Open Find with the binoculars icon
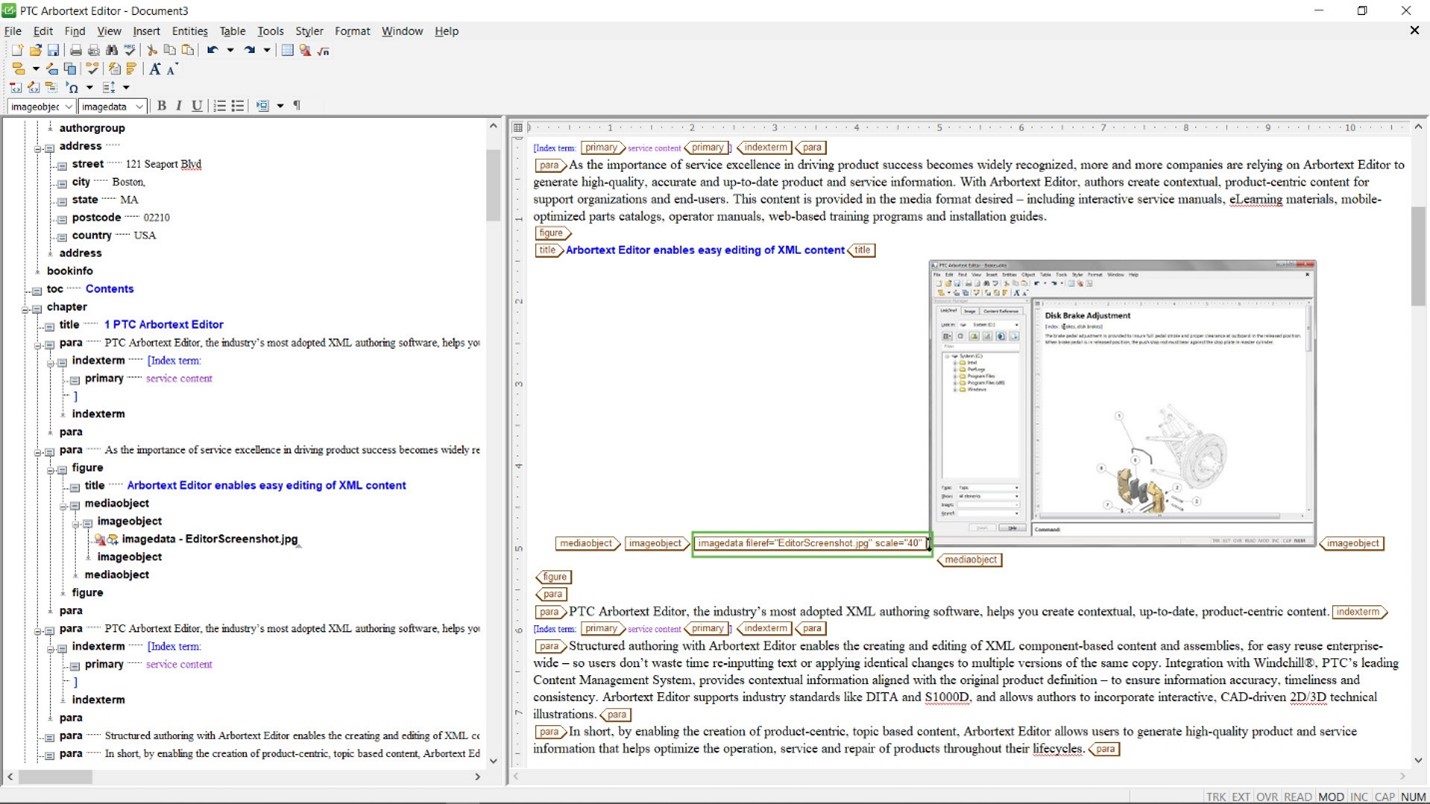This screenshot has width=1430, height=804. [x=112, y=50]
